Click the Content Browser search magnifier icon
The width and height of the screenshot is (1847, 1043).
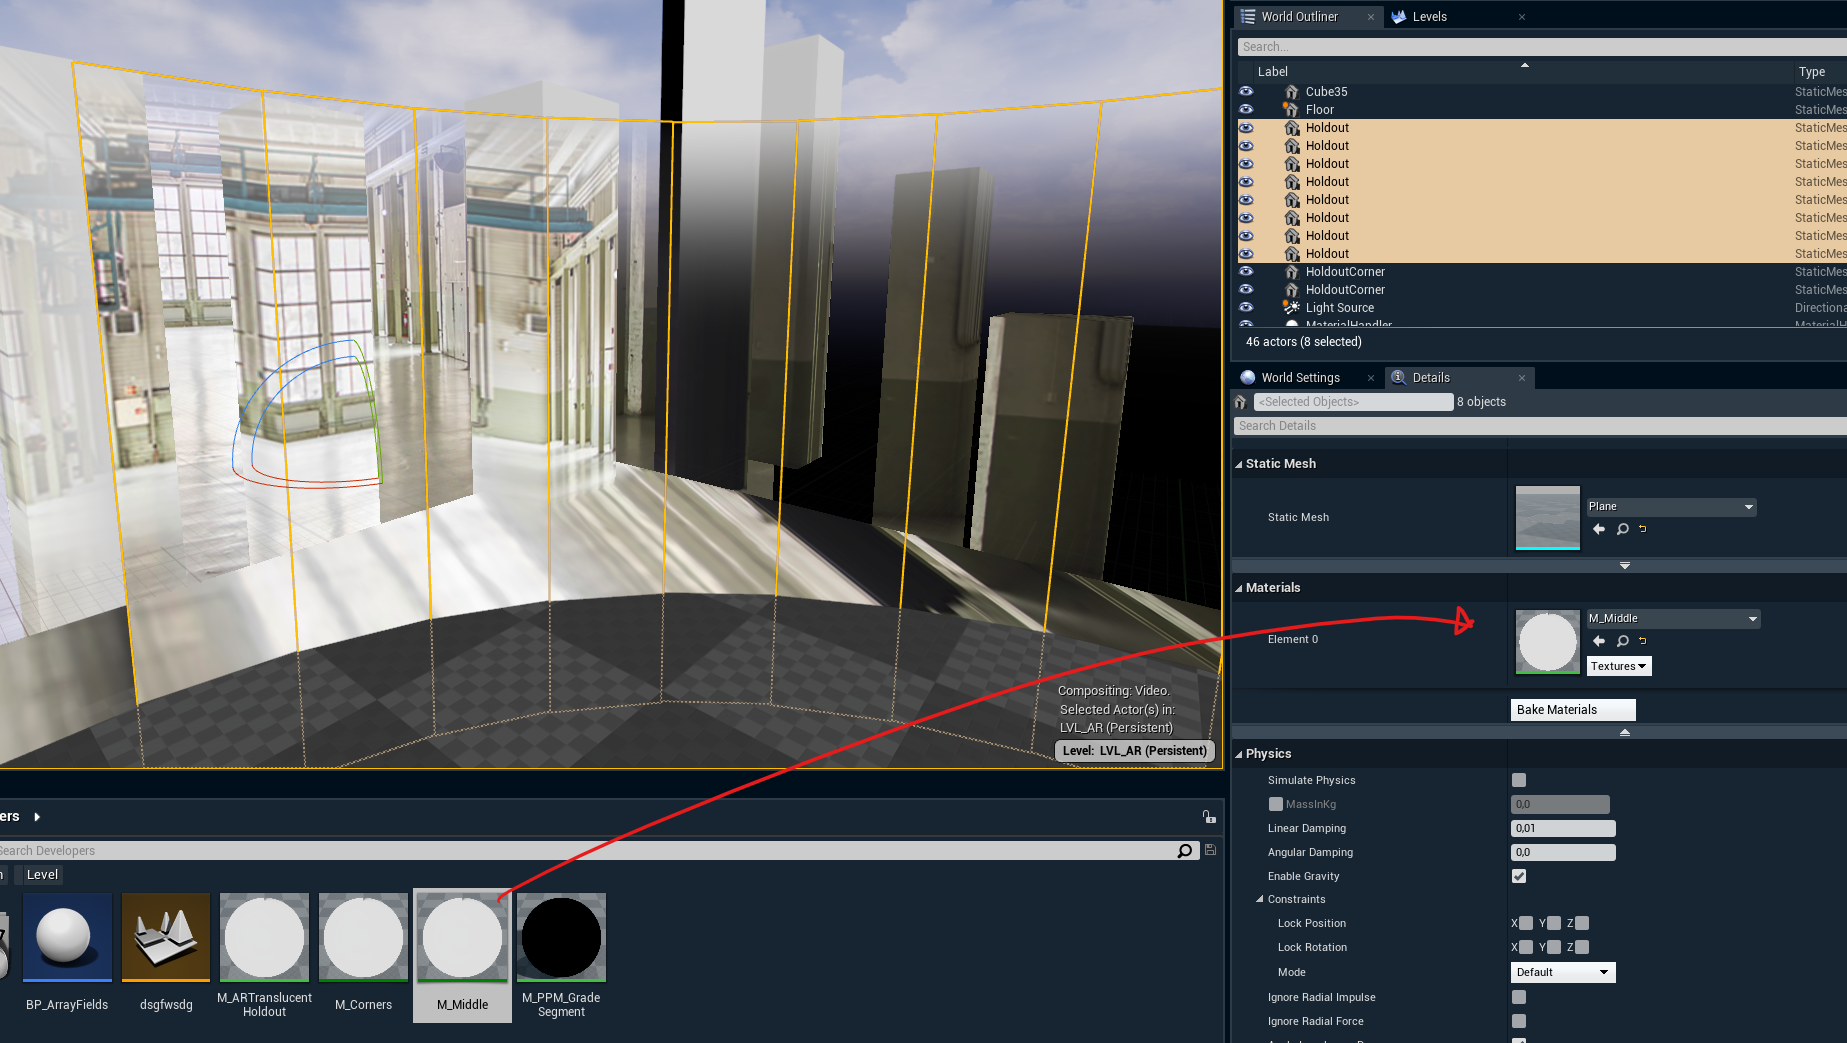pos(1185,851)
